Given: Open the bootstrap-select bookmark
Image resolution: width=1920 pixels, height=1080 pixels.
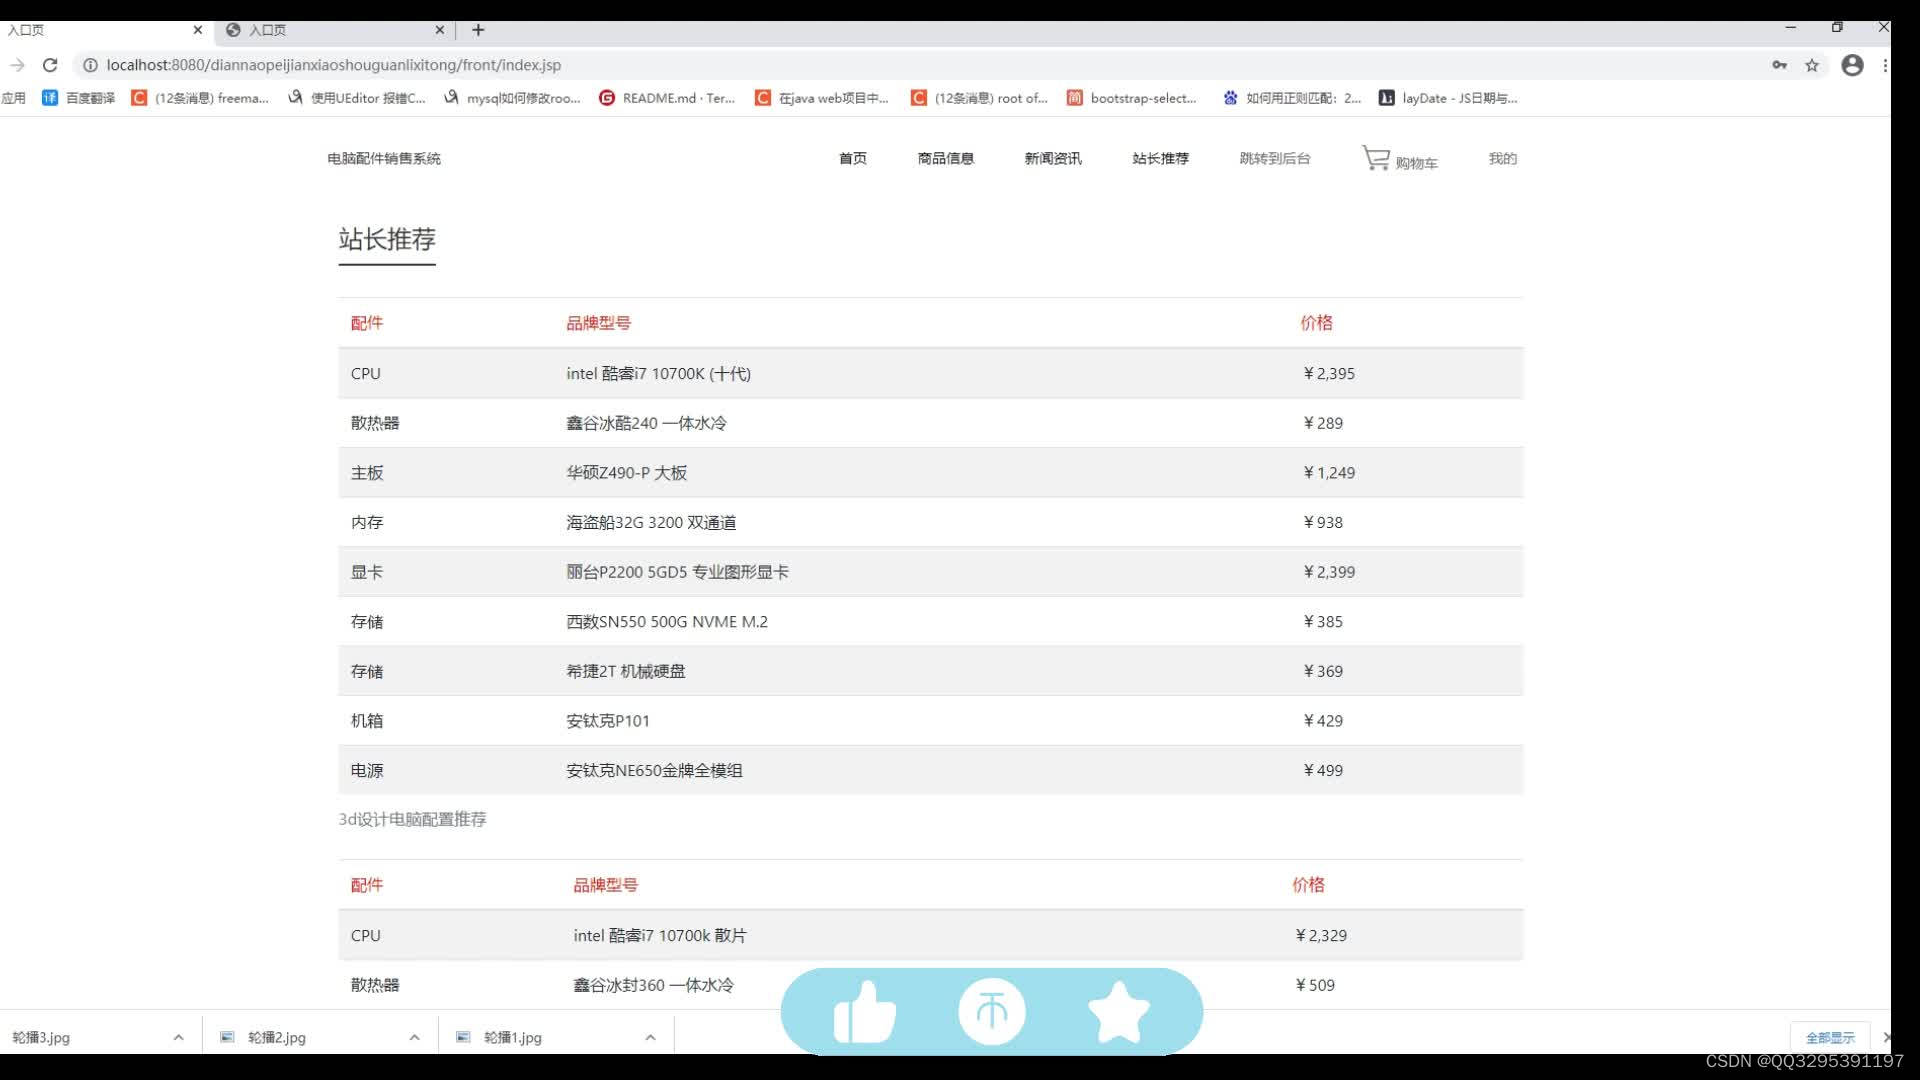Looking at the screenshot, I should [1132, 98].
